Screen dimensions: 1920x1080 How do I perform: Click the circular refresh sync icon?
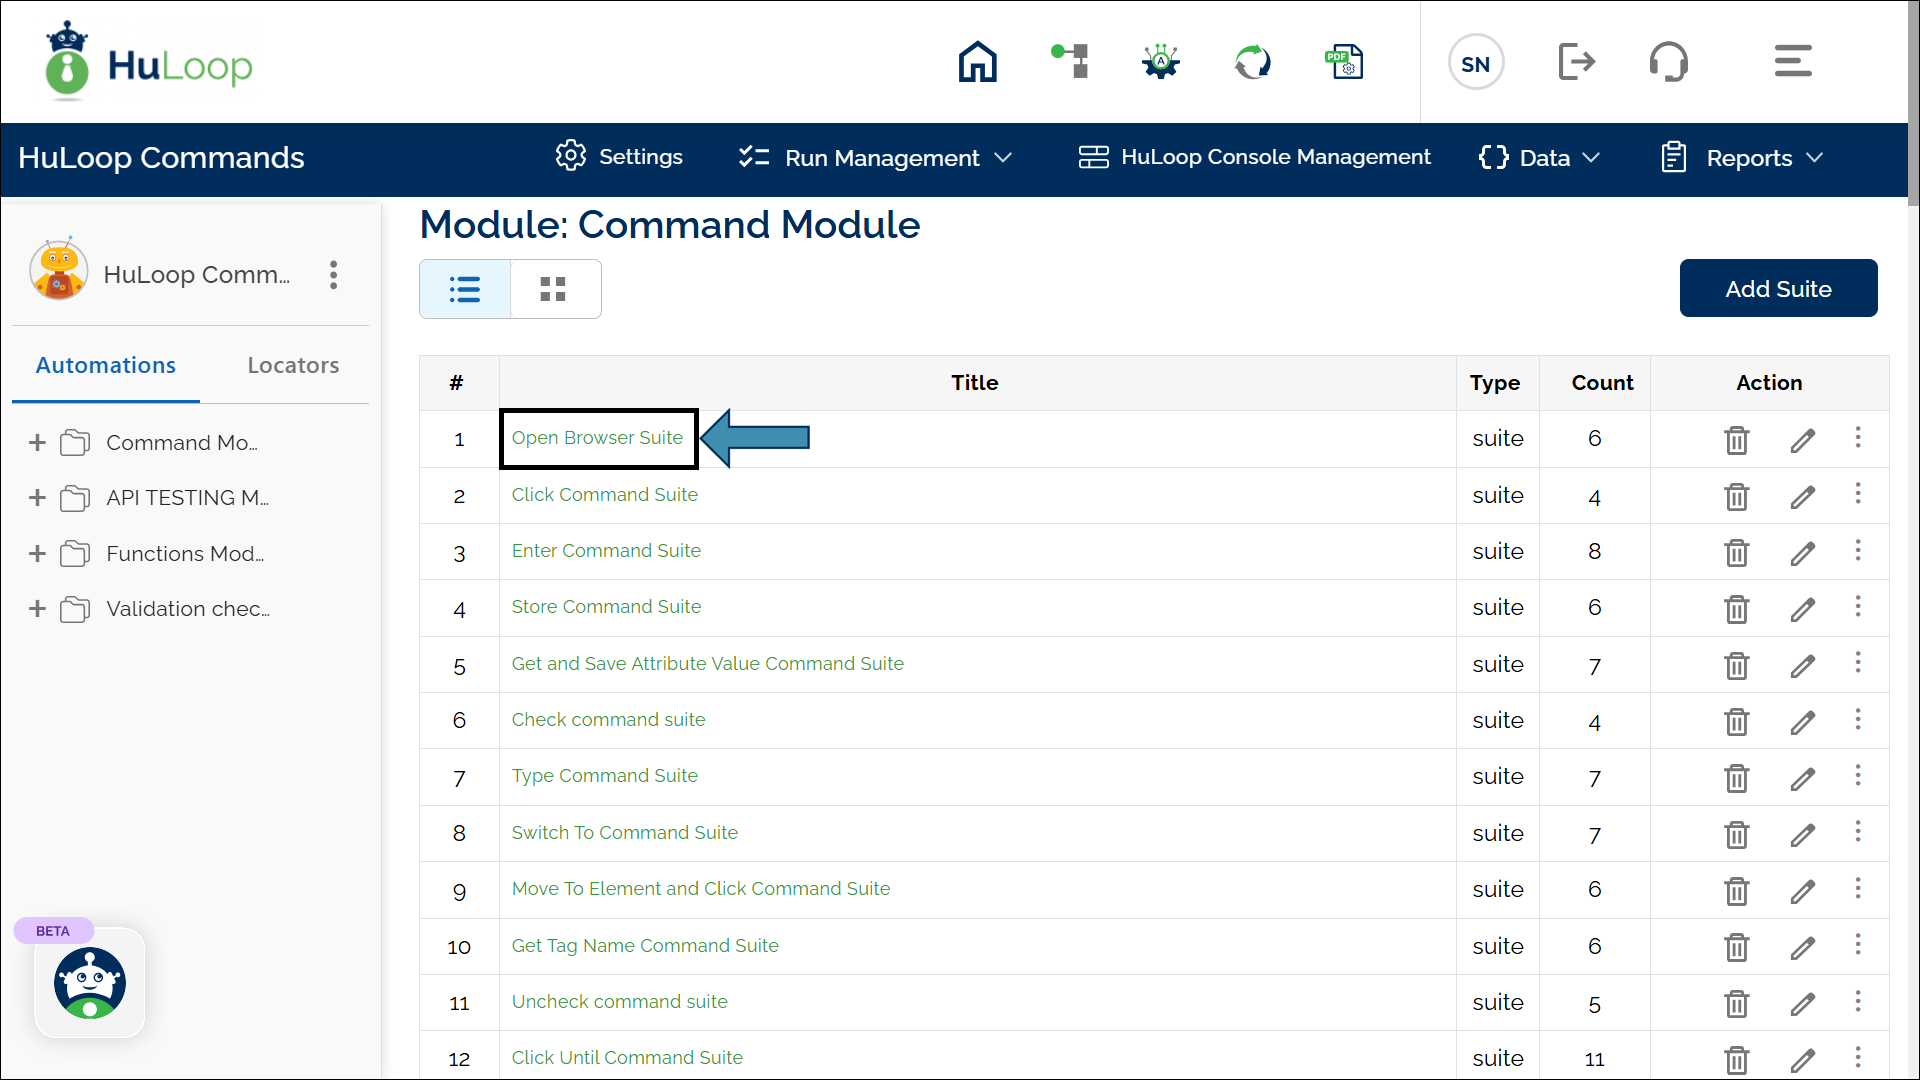click(1252, 62)
